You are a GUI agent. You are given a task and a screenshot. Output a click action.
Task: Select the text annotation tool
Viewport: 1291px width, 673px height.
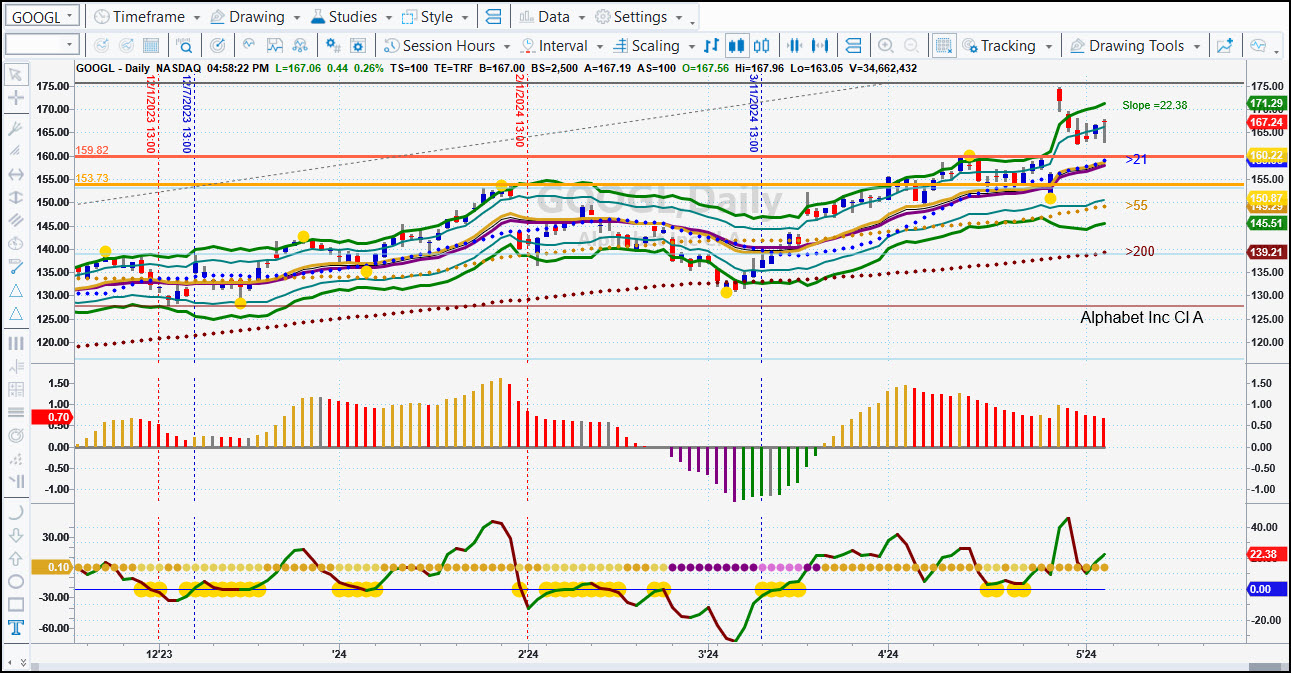[16, 628]
